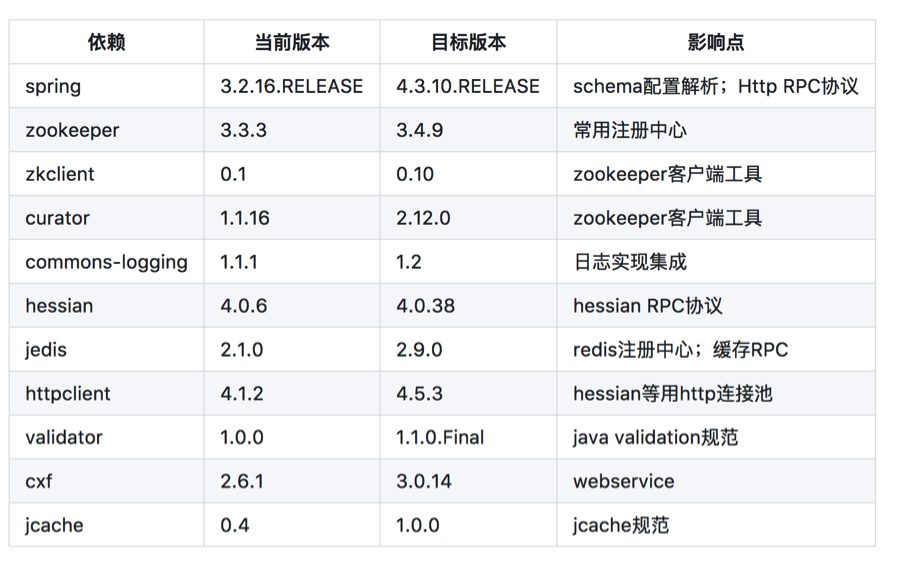Click the 4.1.2 version cell

(x=292, y=393)
